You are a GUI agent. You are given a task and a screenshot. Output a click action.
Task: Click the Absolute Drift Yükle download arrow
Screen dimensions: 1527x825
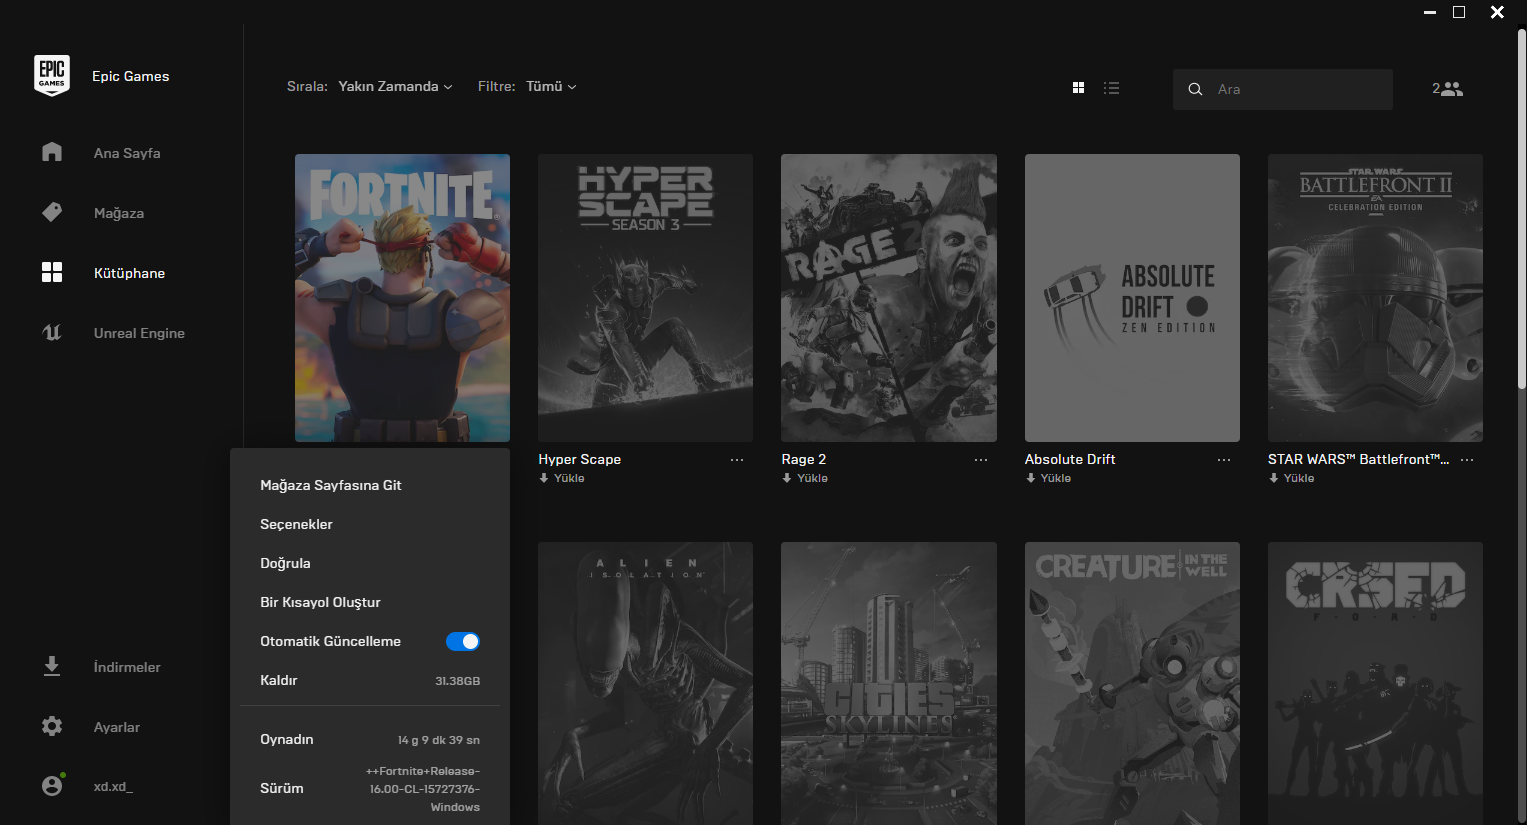click(x=1030, y=478)
